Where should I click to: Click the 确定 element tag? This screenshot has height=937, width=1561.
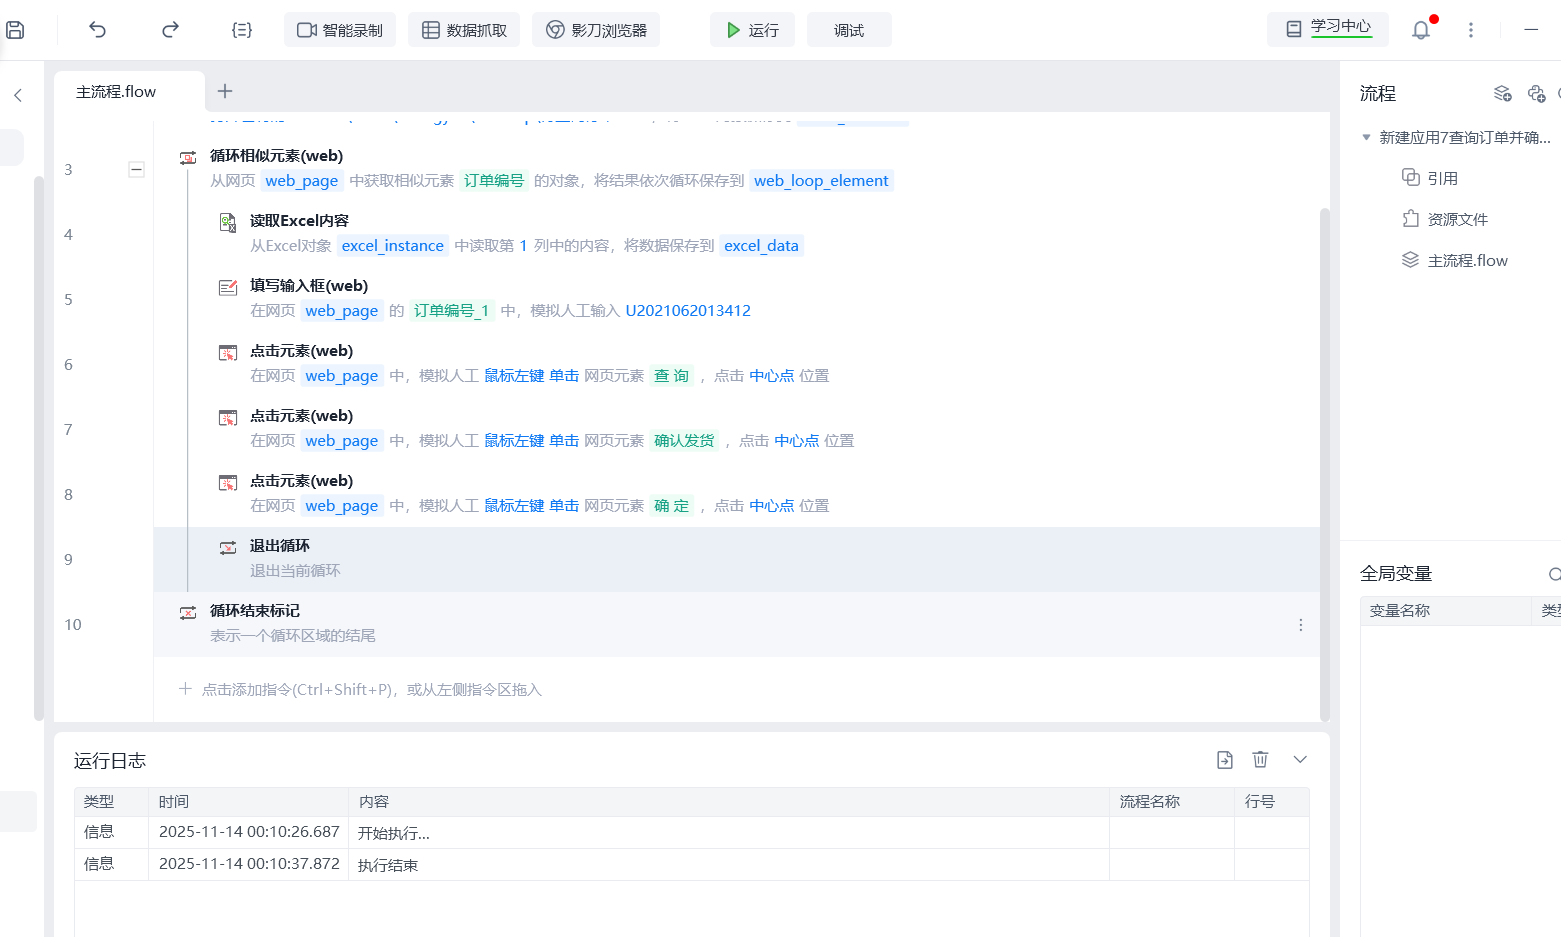[x=672, y=506]
